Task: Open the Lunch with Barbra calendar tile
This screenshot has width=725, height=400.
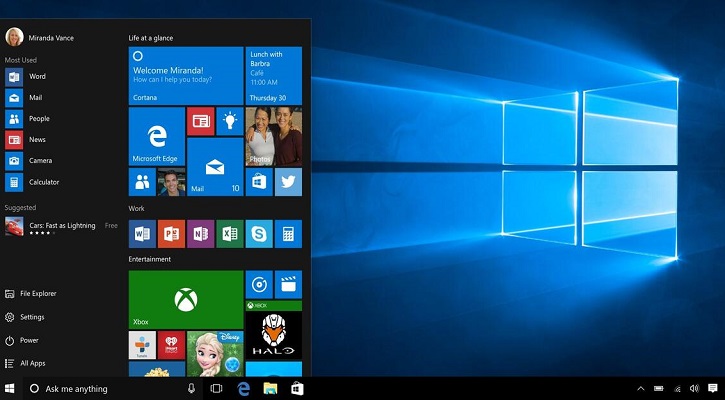Action: click(x=274, y=76)
